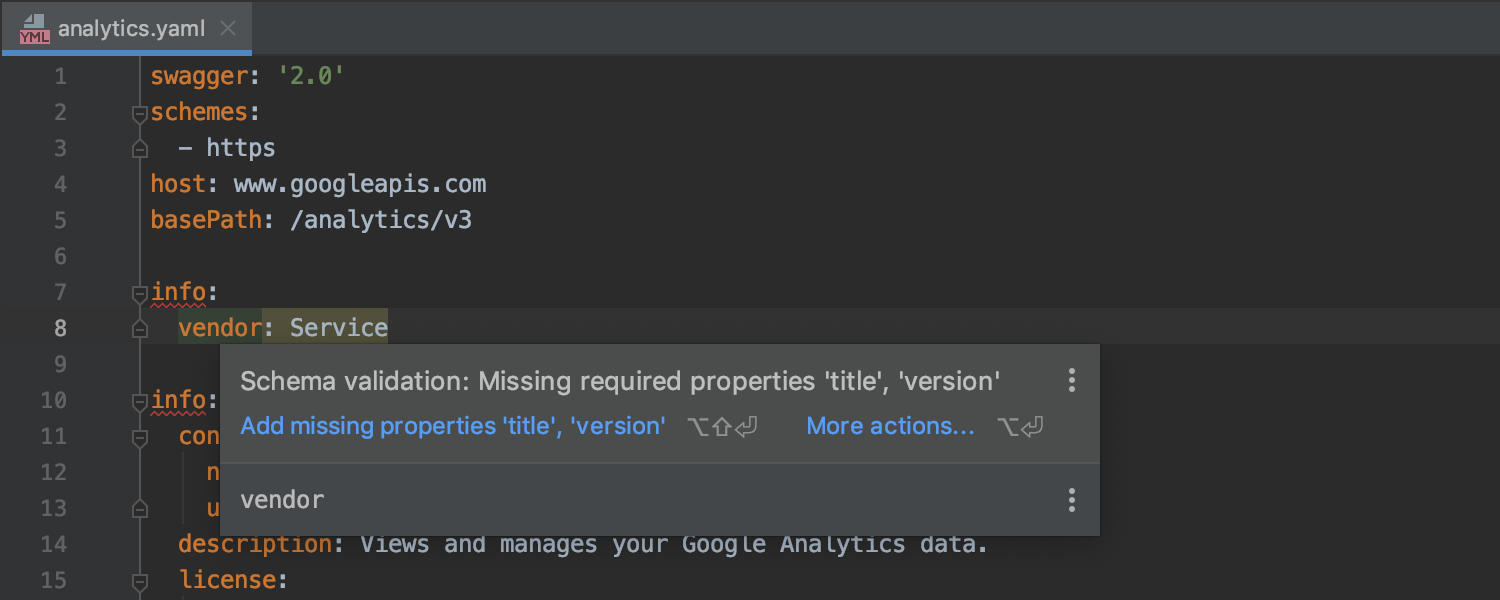Select the vendor item in the popup list

(x=282, y=499)
